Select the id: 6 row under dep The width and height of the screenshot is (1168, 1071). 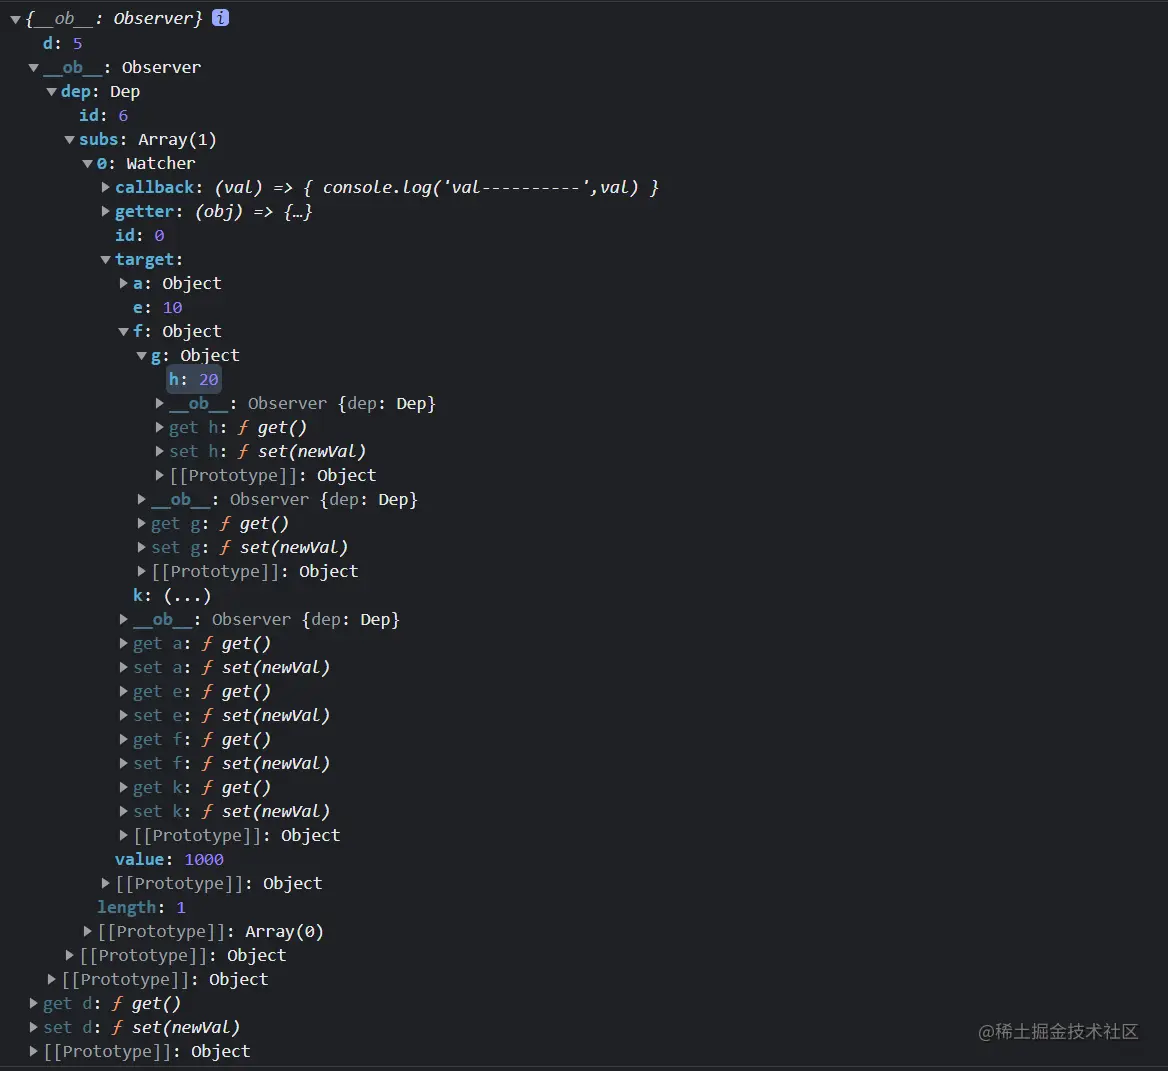pos(104,115)
